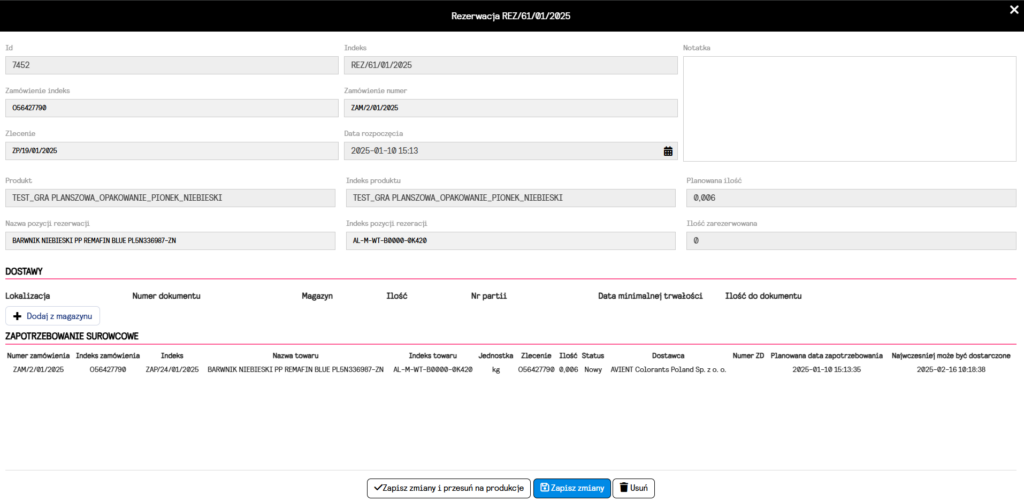Open the calendar picker in Data rozpoczęcia
1024x501 pixels.
668,151
